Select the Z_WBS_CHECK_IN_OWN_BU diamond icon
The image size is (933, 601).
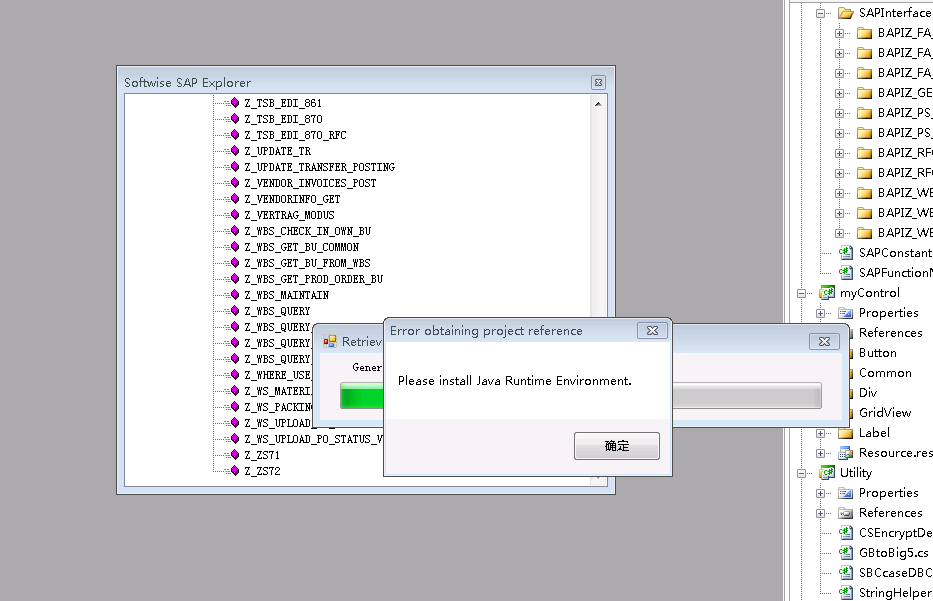235,231
